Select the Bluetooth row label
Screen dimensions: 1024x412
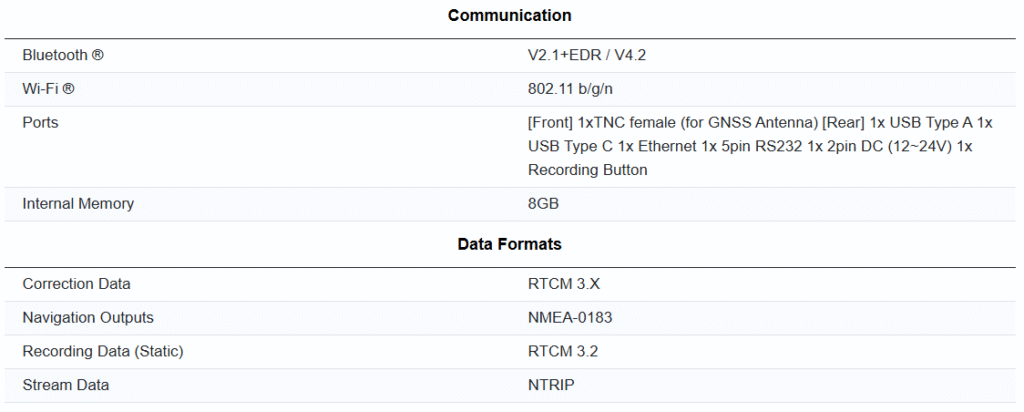click(x=63, y=55)
